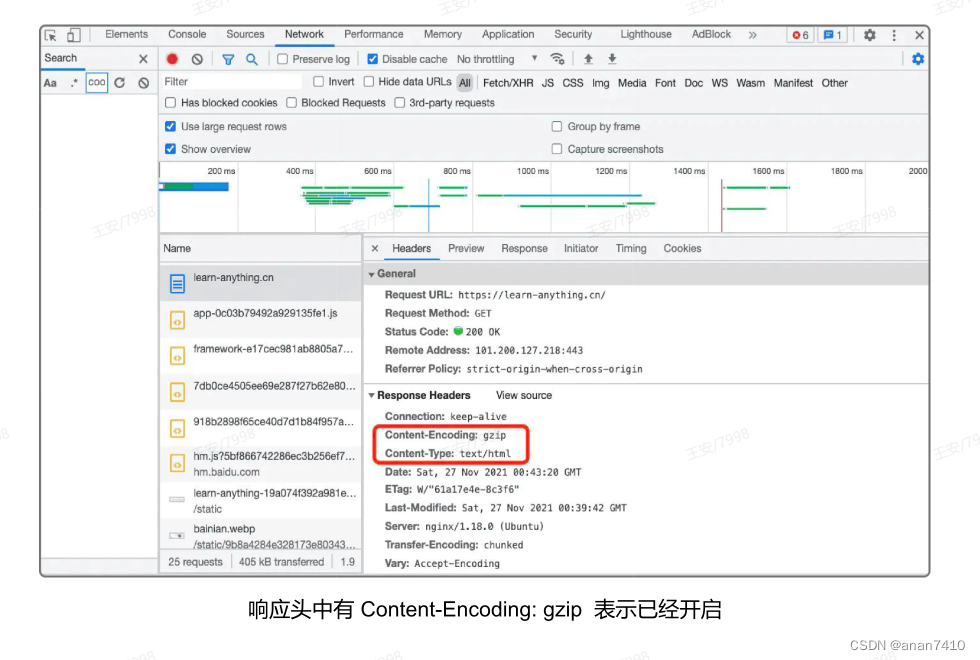This screenshot has height=660, width=980.
Task: Enable Blocked Requests checkbox
Action: [291, 102]
